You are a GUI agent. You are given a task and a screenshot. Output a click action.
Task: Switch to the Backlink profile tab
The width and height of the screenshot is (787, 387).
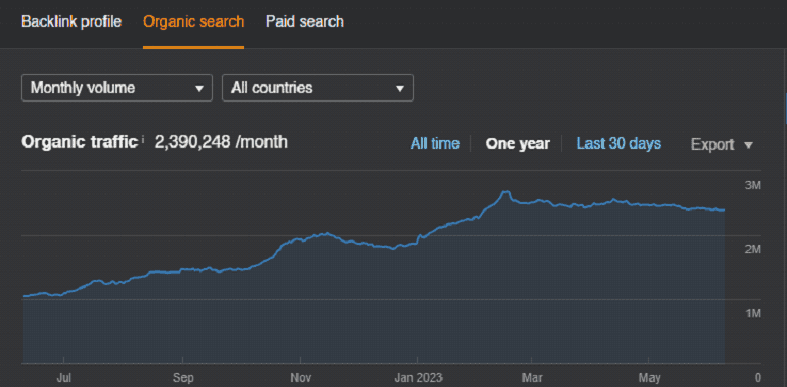click(x=71, y=22)
